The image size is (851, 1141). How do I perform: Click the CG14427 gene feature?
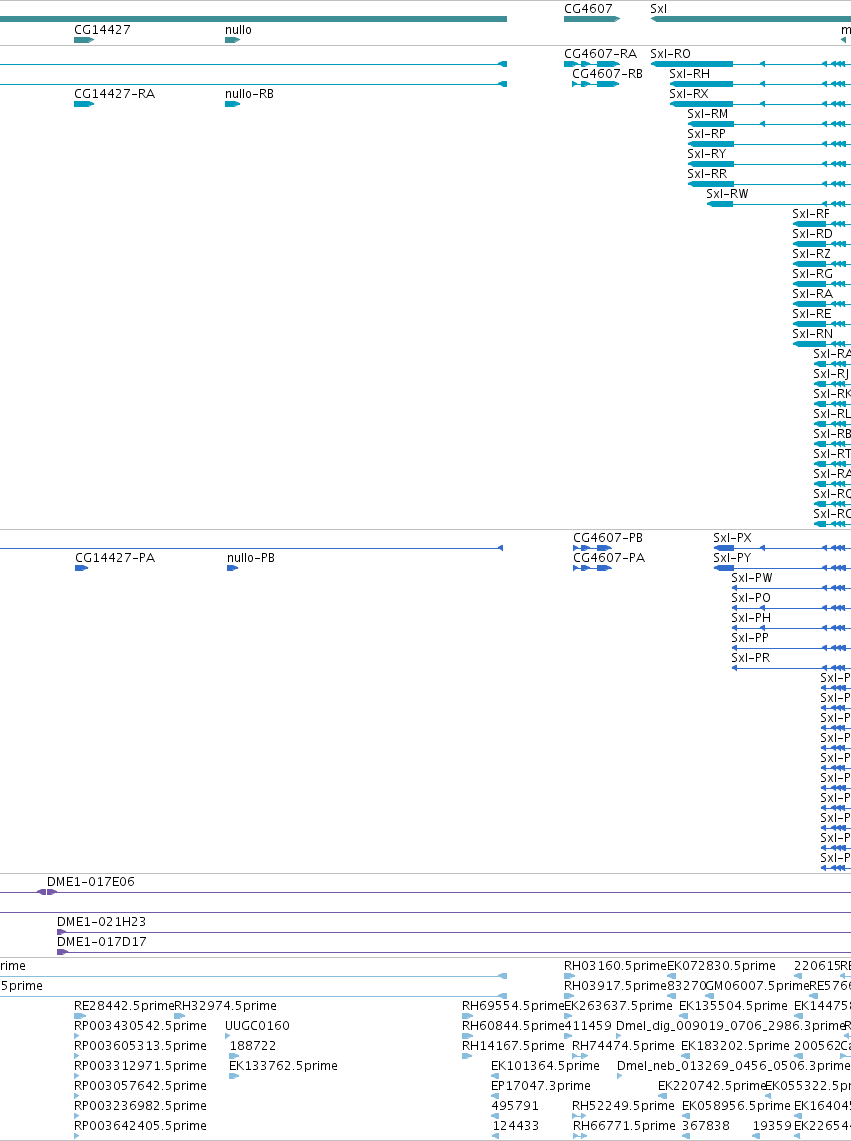click(x=84, y=40)
